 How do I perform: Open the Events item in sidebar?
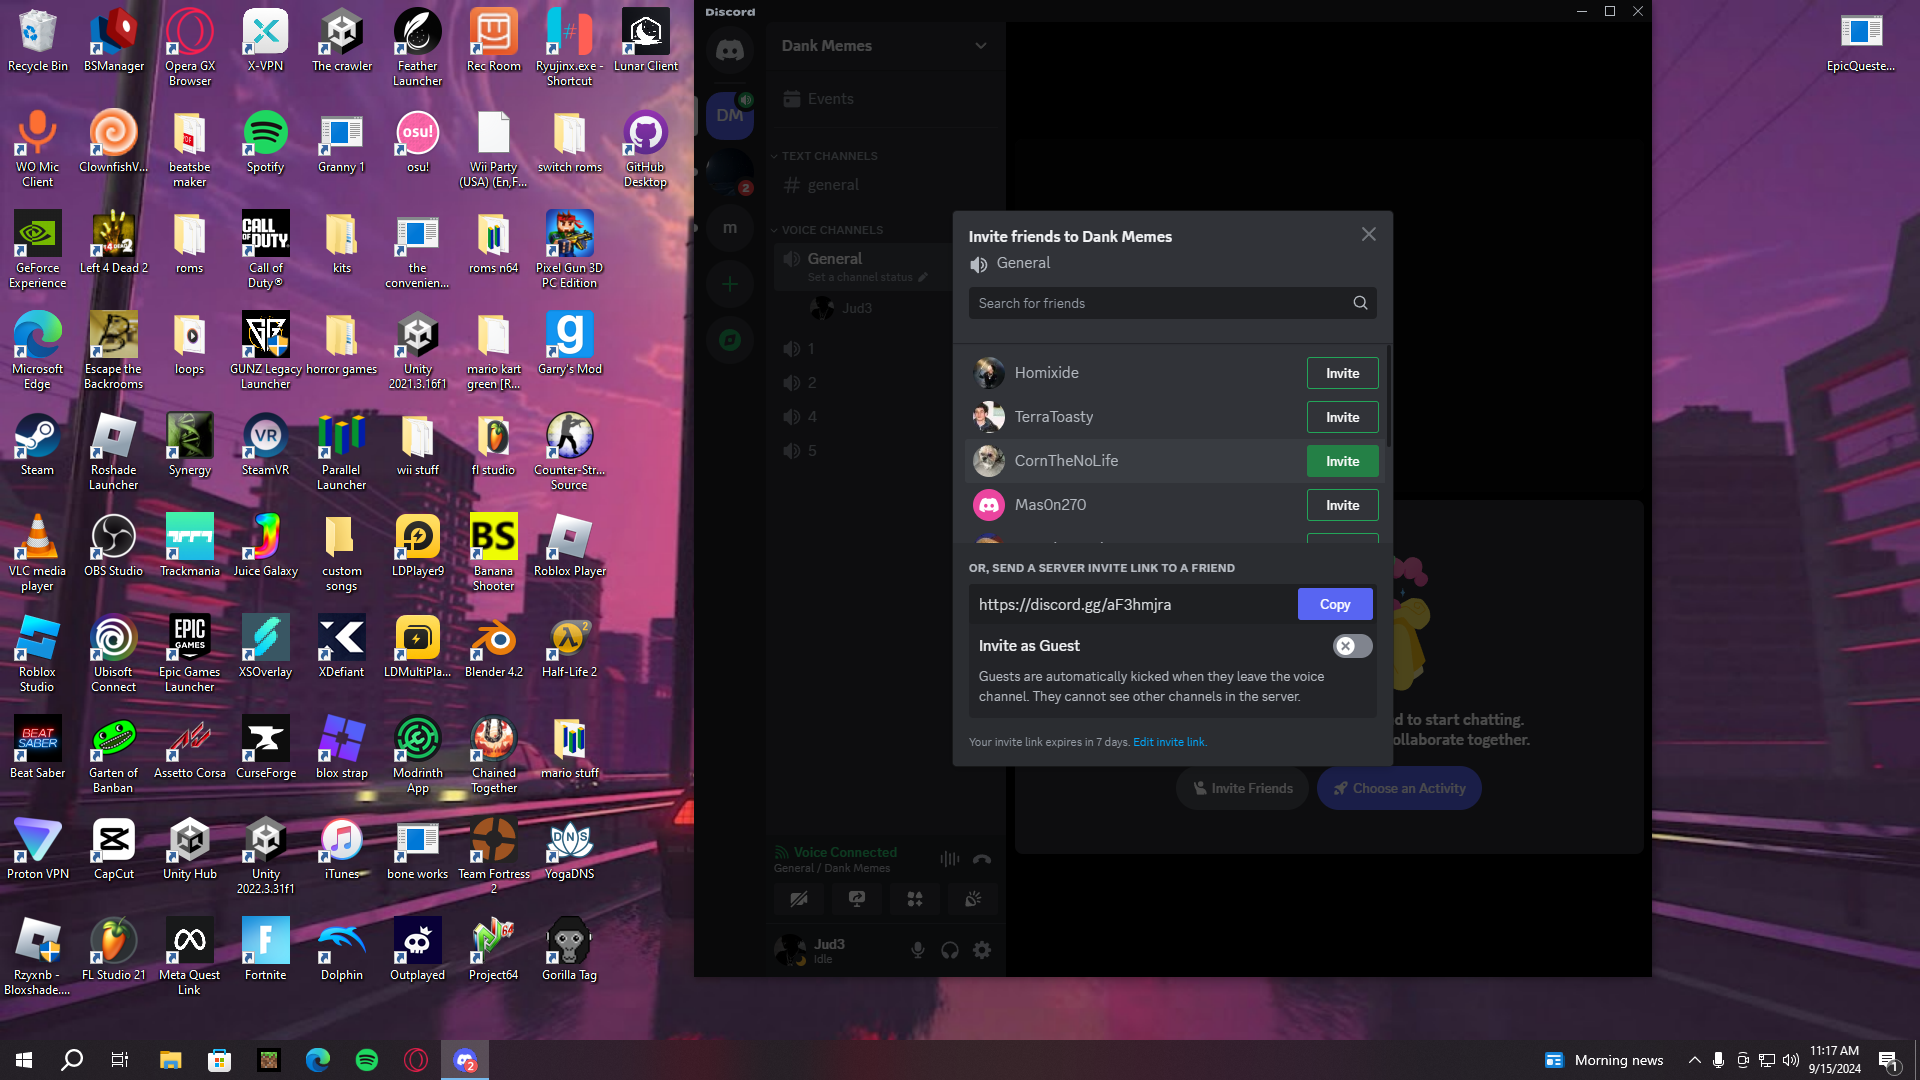(x=830, y=99)
